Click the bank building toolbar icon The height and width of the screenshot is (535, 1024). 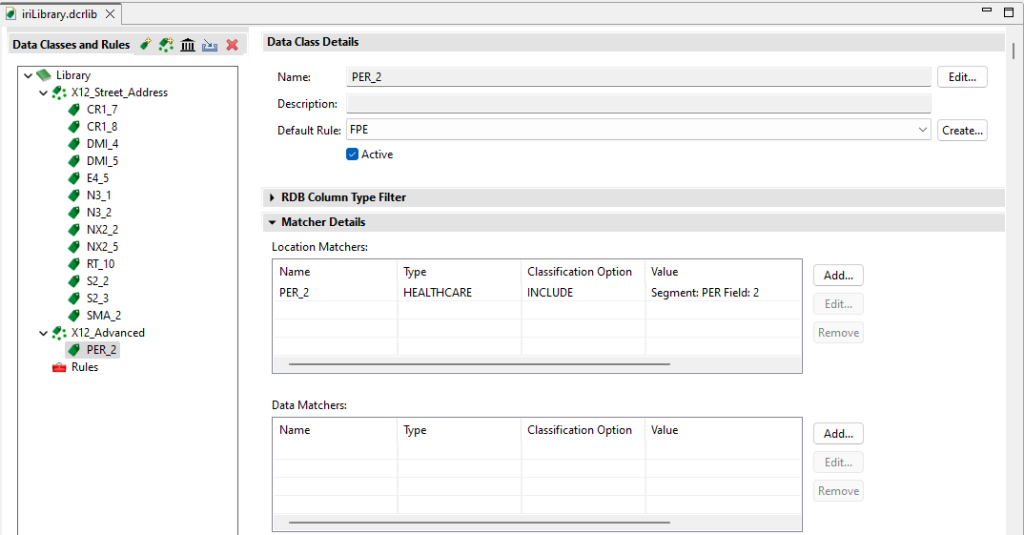pos(188,44)
